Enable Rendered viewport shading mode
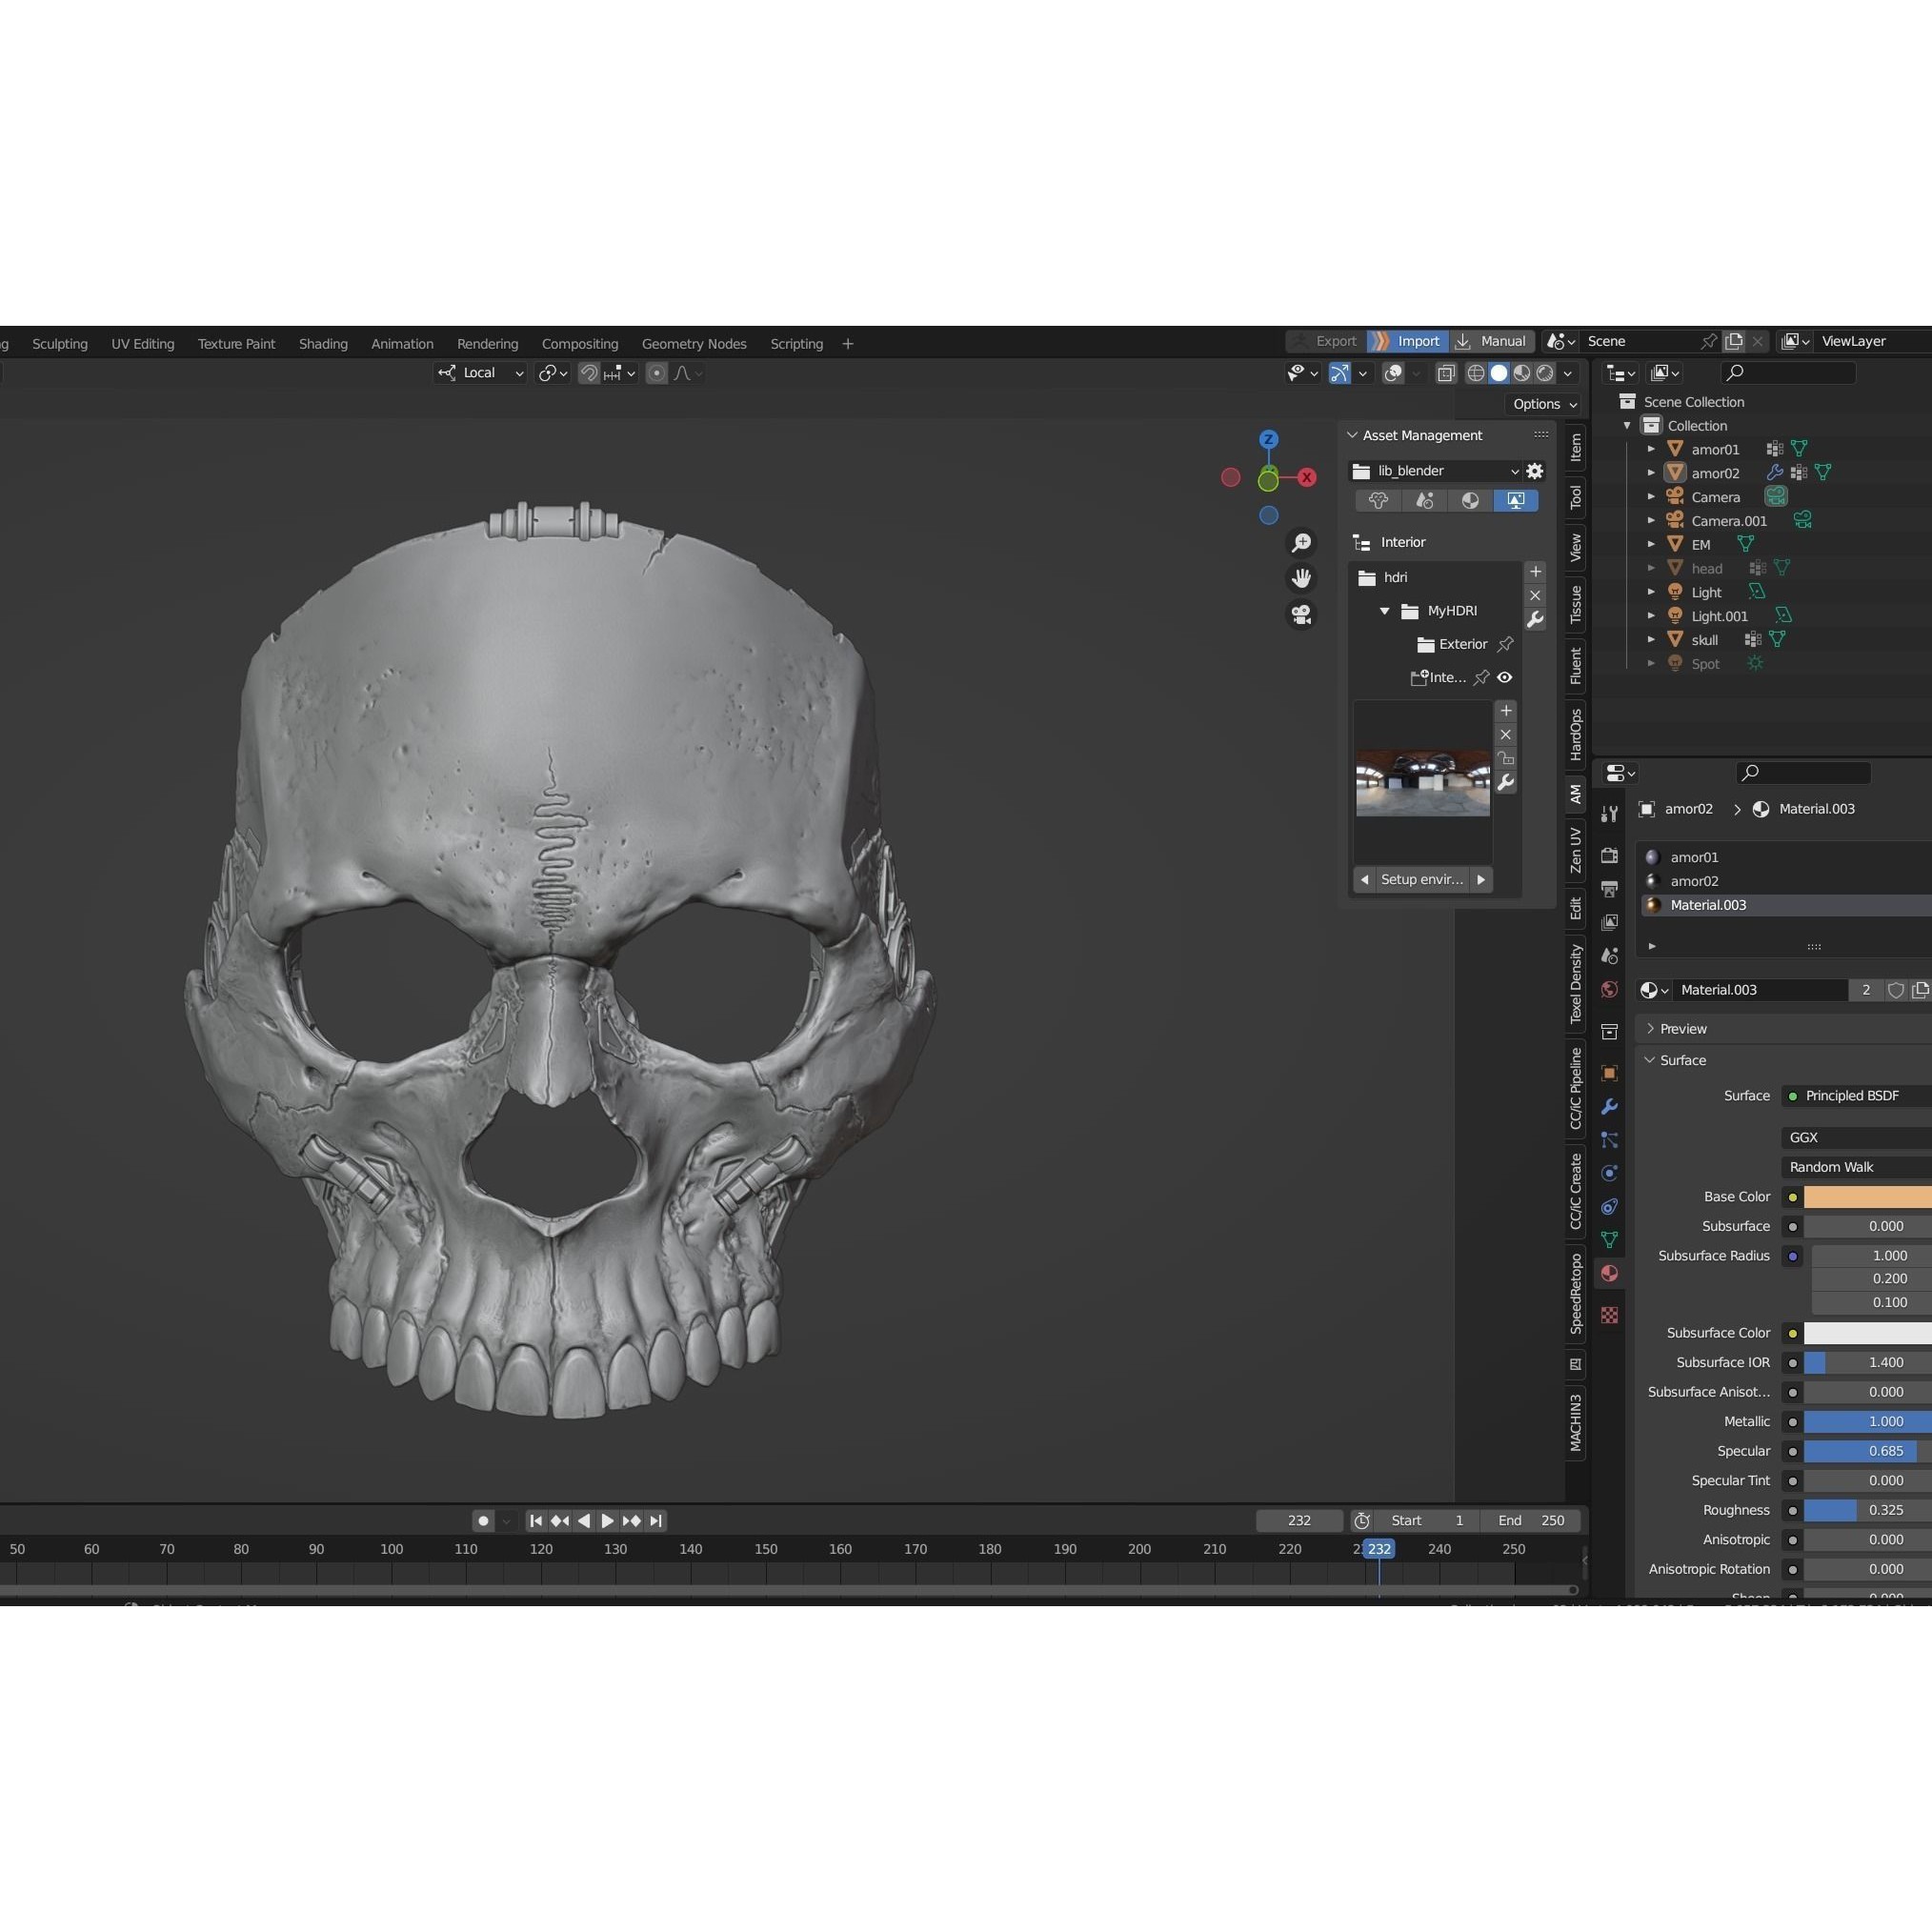 (x=1545, y=373)
